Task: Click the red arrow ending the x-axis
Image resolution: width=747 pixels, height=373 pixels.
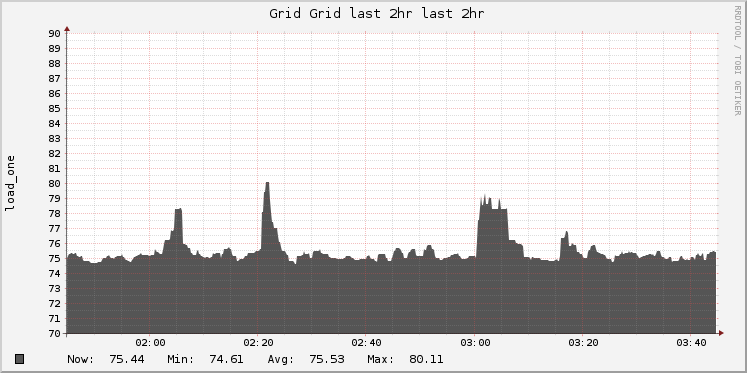Action: [721, 333]
